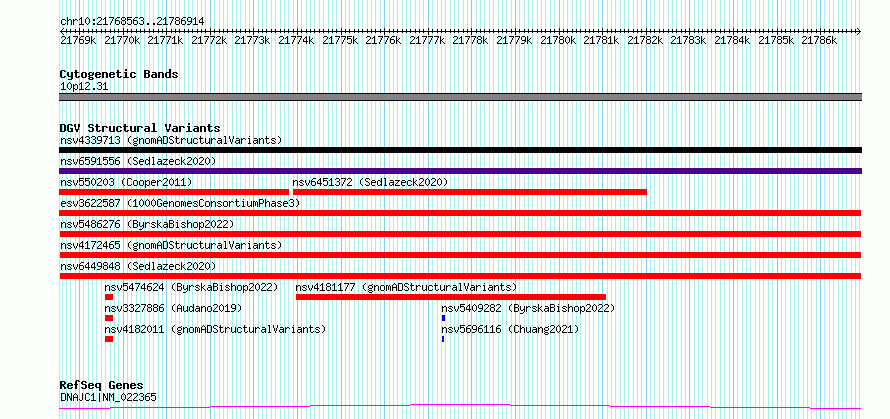Open the nsv5486276 (ByrskaBishop2022) label
Image resolution: width=890 pixels, height=419 pixels.
pos(147,224)
